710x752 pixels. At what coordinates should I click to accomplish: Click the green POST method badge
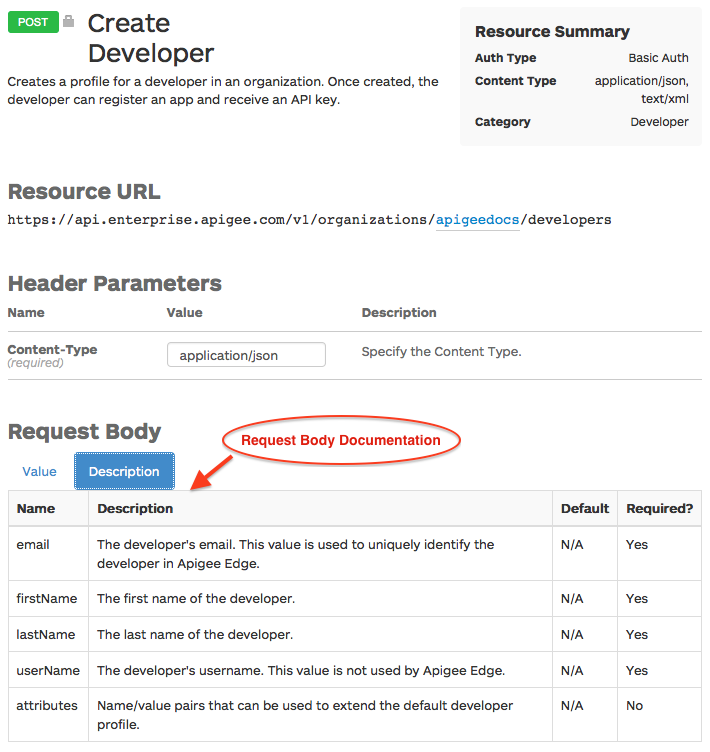(33, 21)
